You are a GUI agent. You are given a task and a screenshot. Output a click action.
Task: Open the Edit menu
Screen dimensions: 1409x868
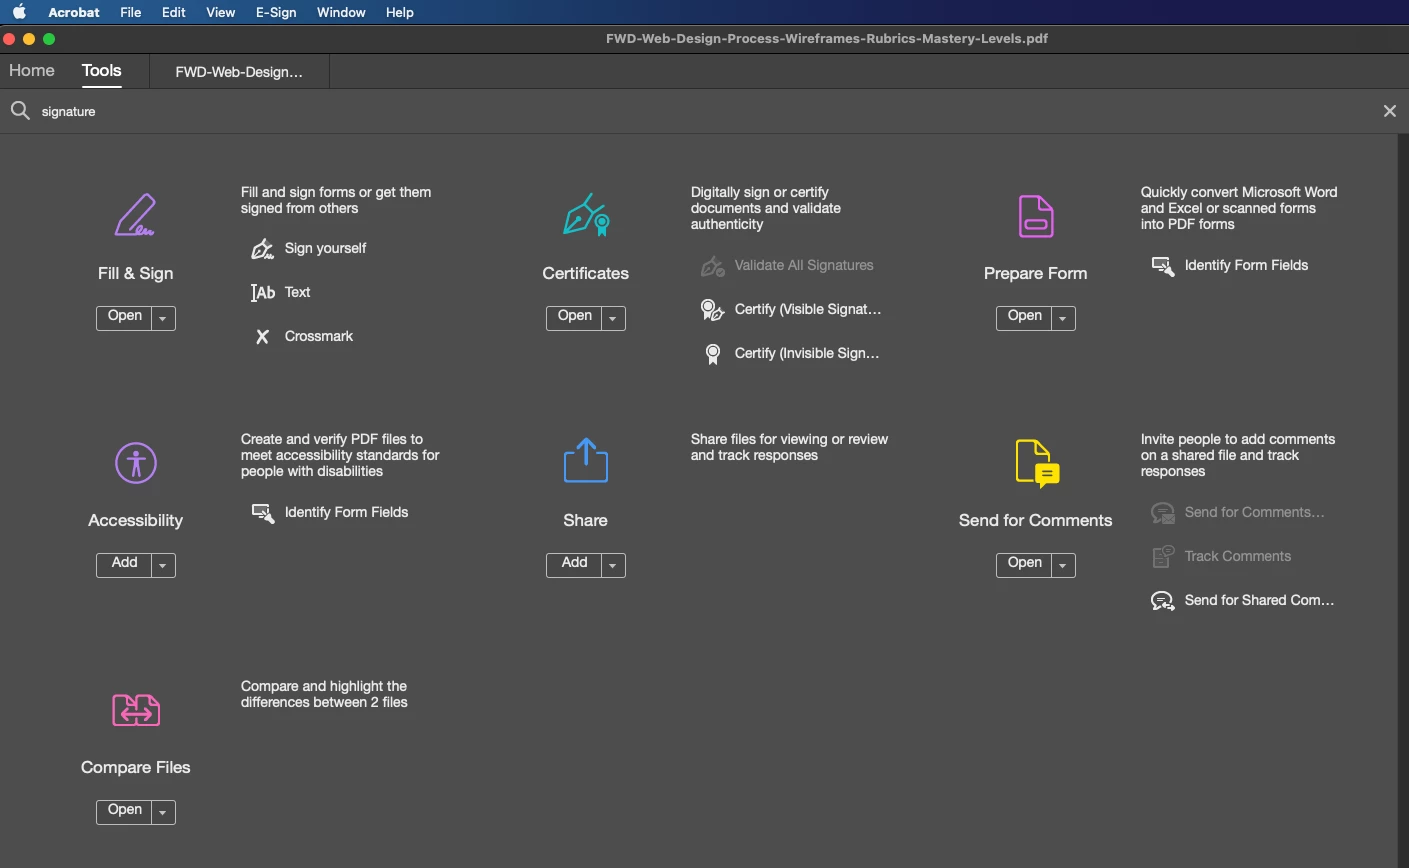pos(174,12)
